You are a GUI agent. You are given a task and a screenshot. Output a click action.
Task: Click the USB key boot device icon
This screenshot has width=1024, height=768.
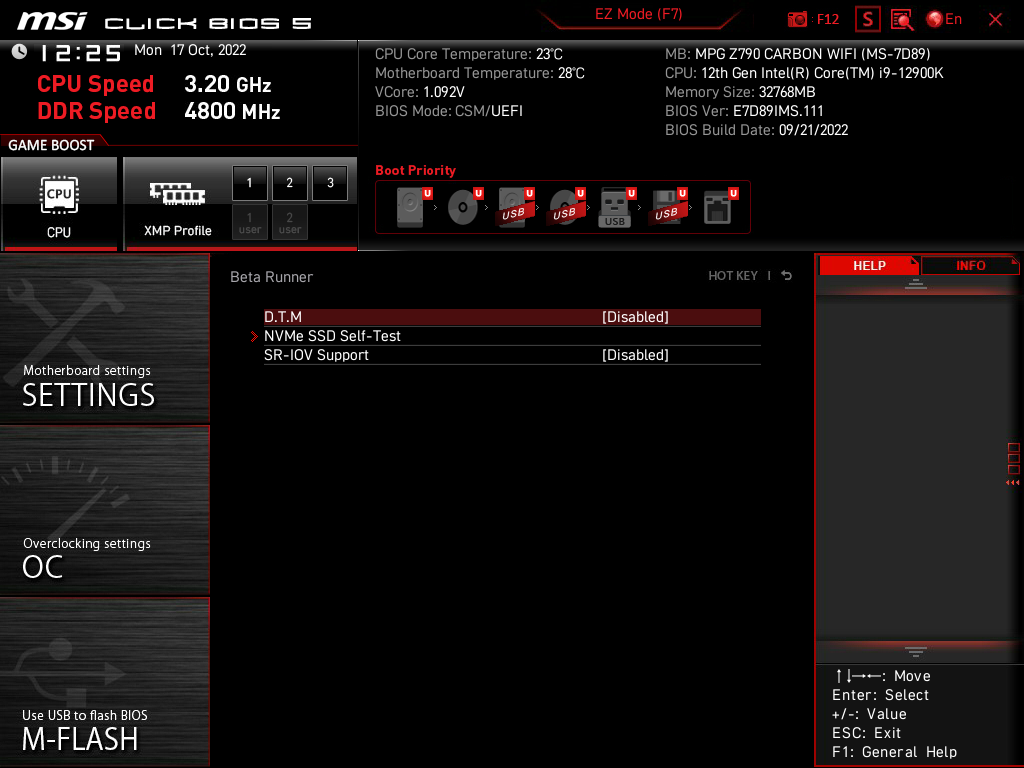point(615,208)
